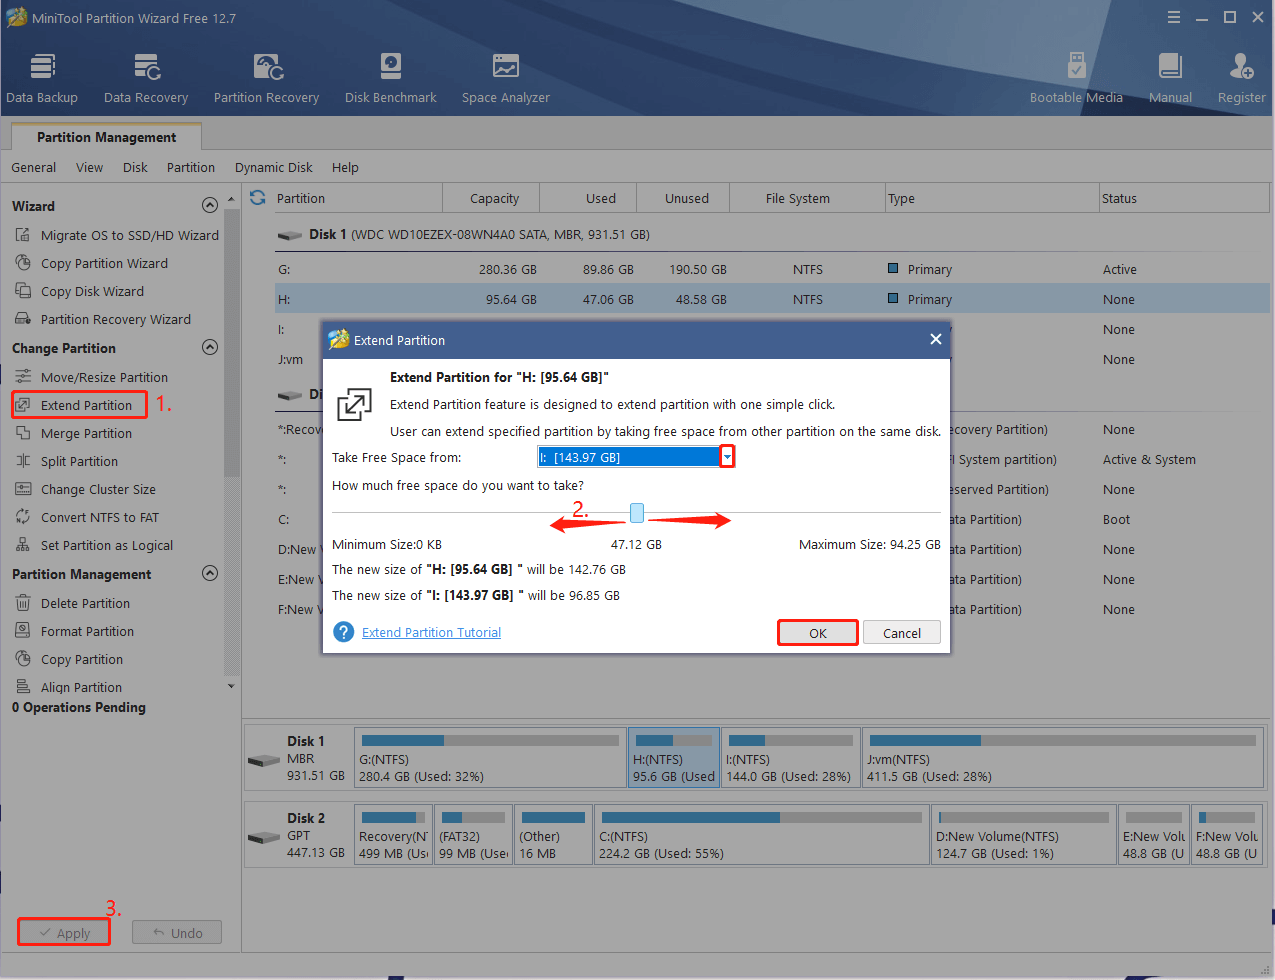Viewport: 1275px width, 980px height.
Task: Open Copy Partition Wizard
Action: [91, 263]
